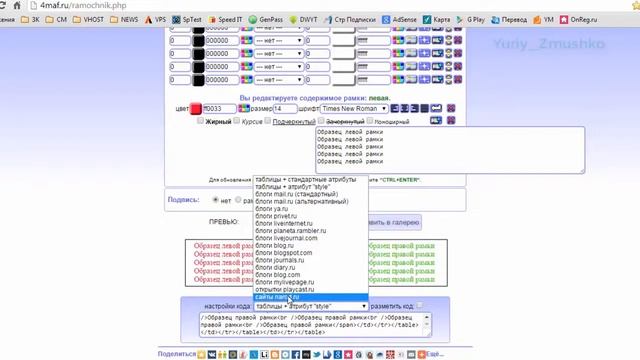
Task: Open the настройки кода dropdown
Action: (x=311, y=306)
